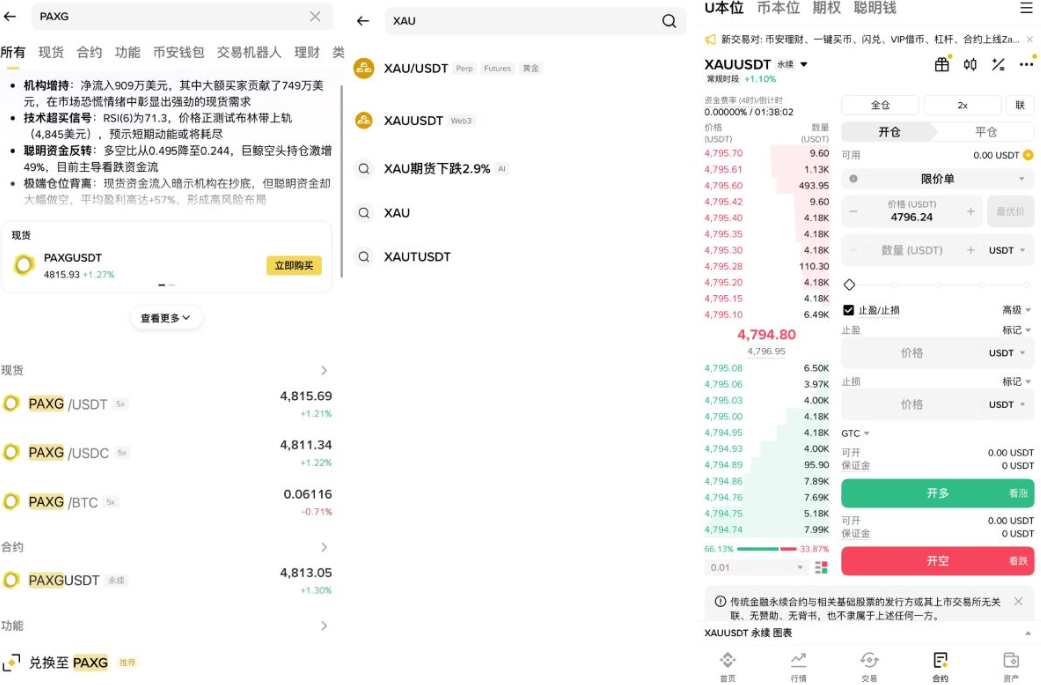Tap long/short ratio bar 66.13%
Image resolution: width=1041 pixels, height=685 pixels.
pyautogui.click(x=766, y=549)
